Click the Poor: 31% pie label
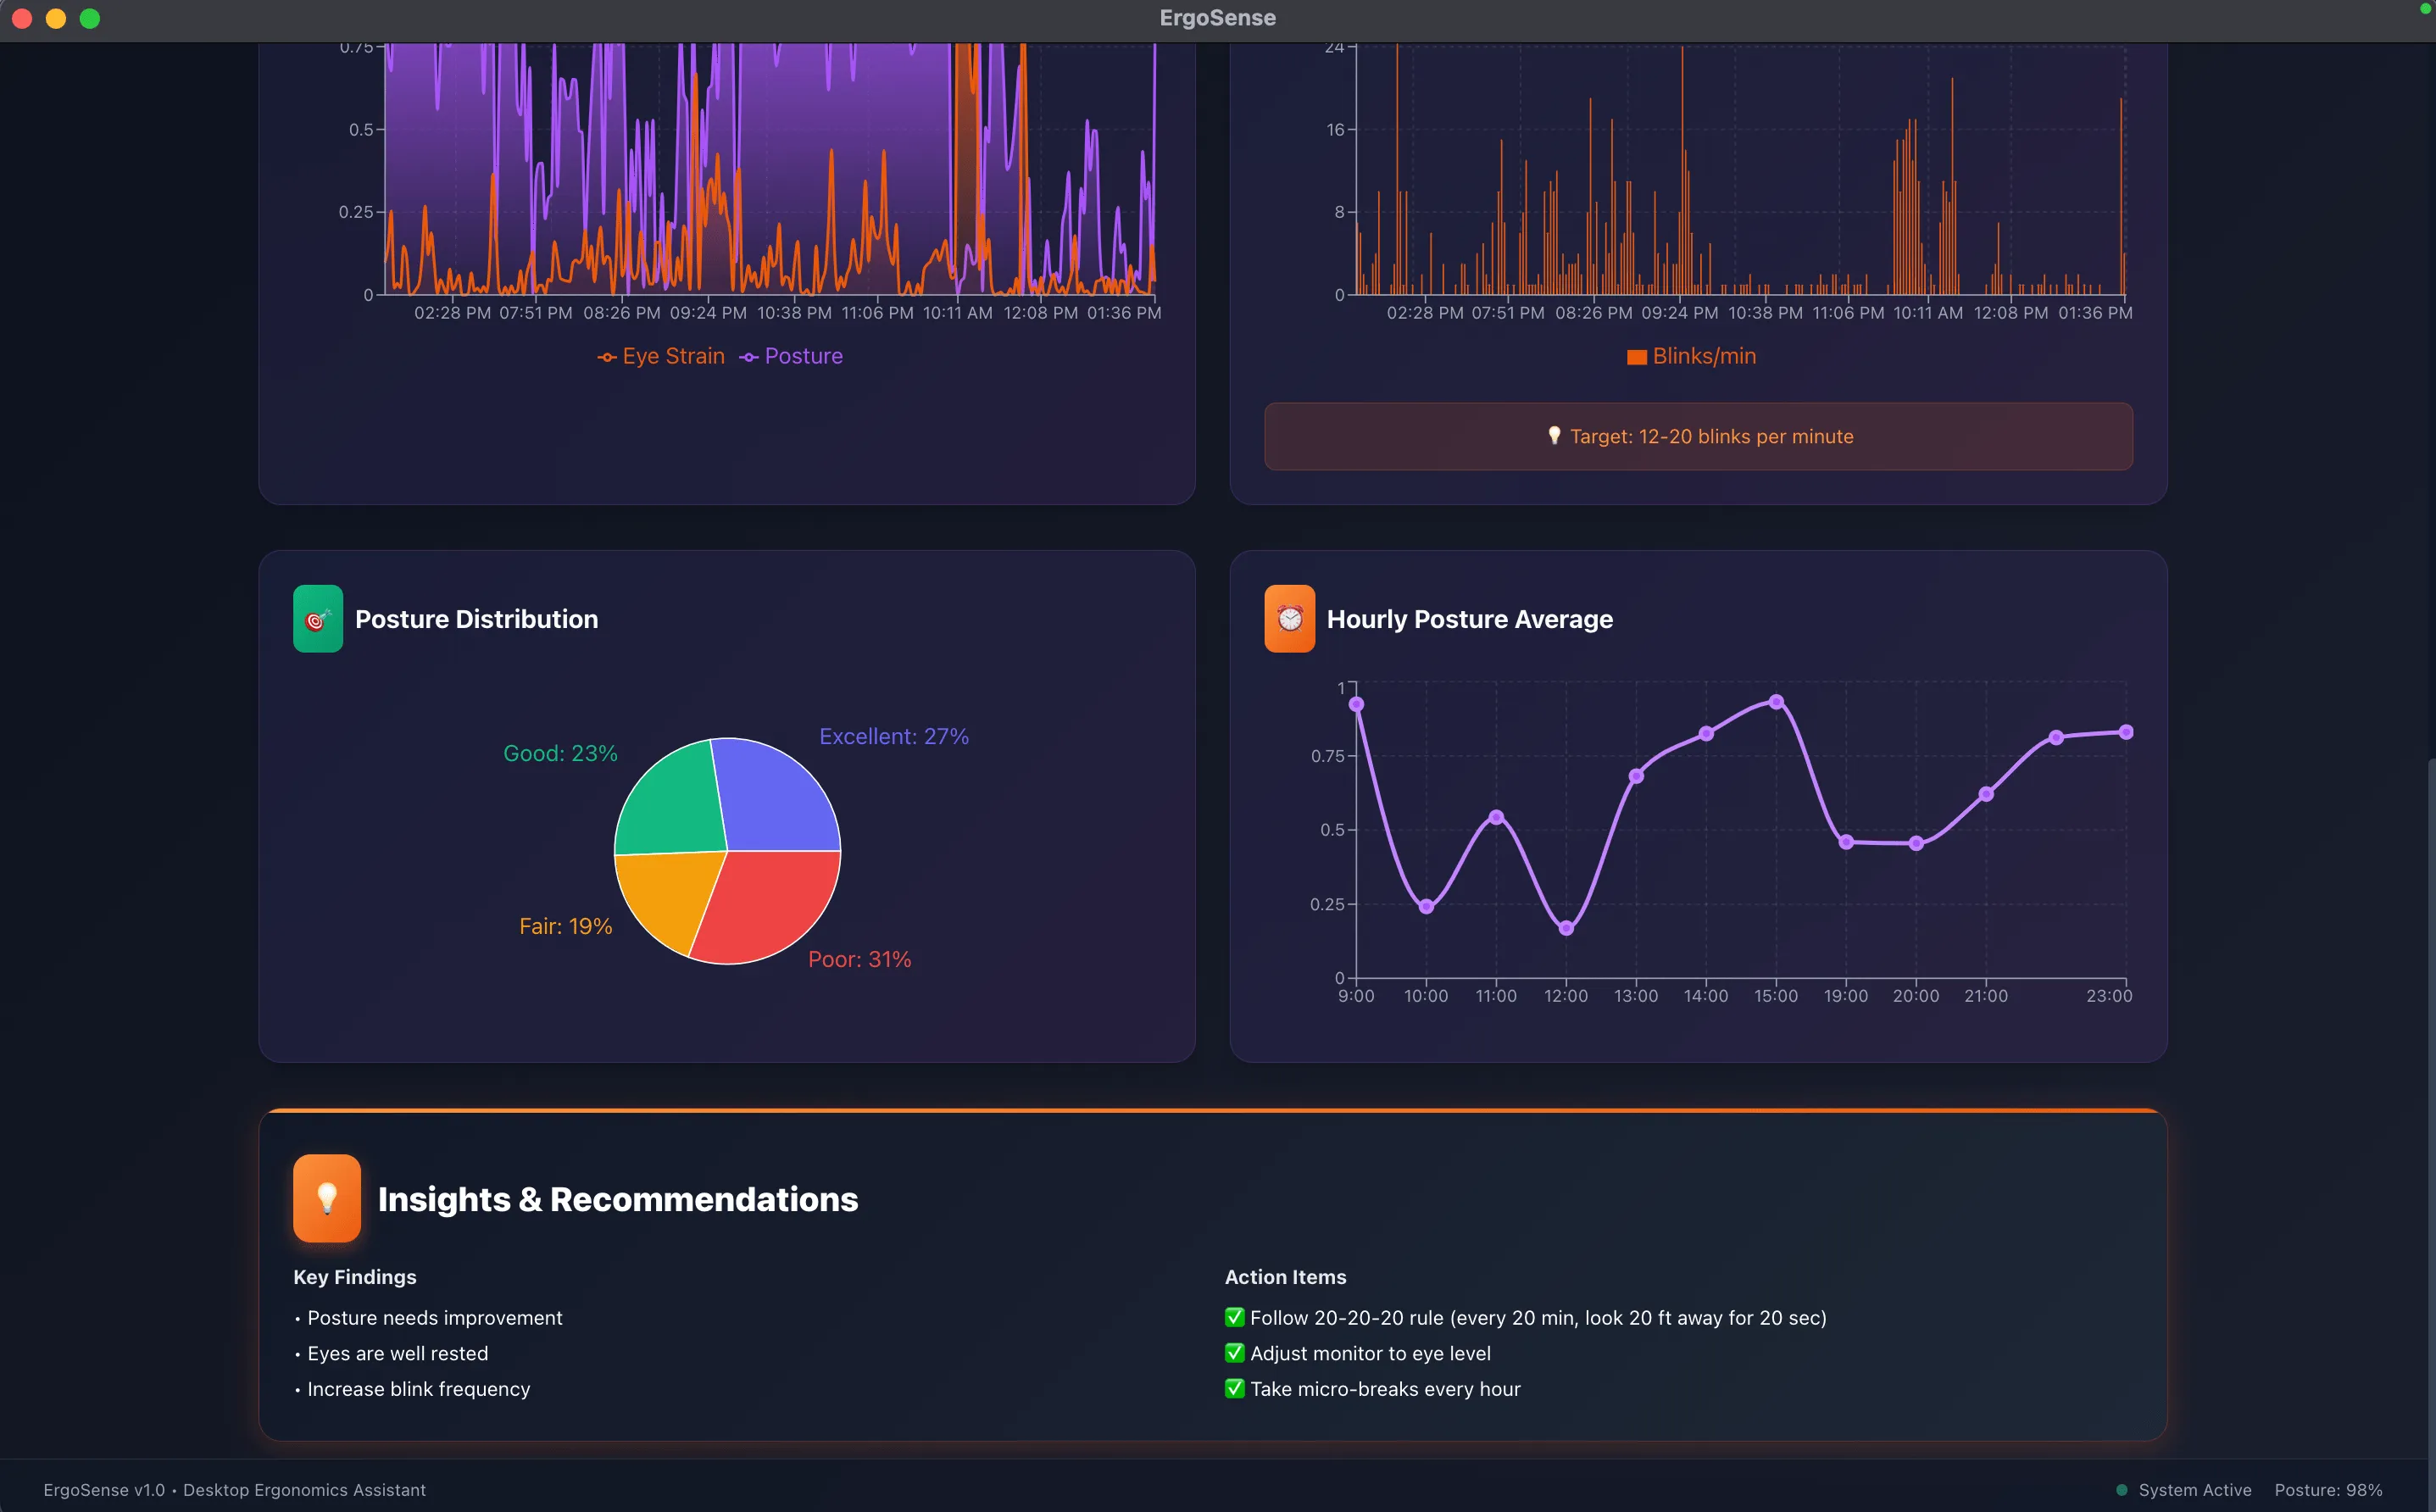The height and width of the screenshot is (1512, 2436). click(859, 959)
